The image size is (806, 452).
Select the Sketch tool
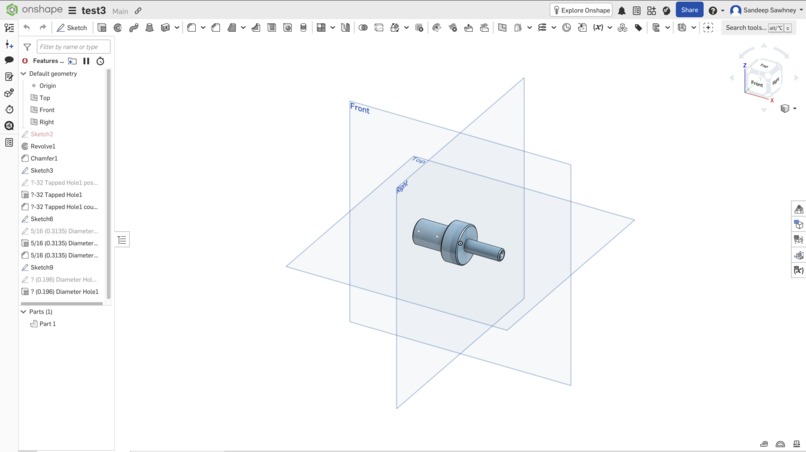[x=72, y=28]
